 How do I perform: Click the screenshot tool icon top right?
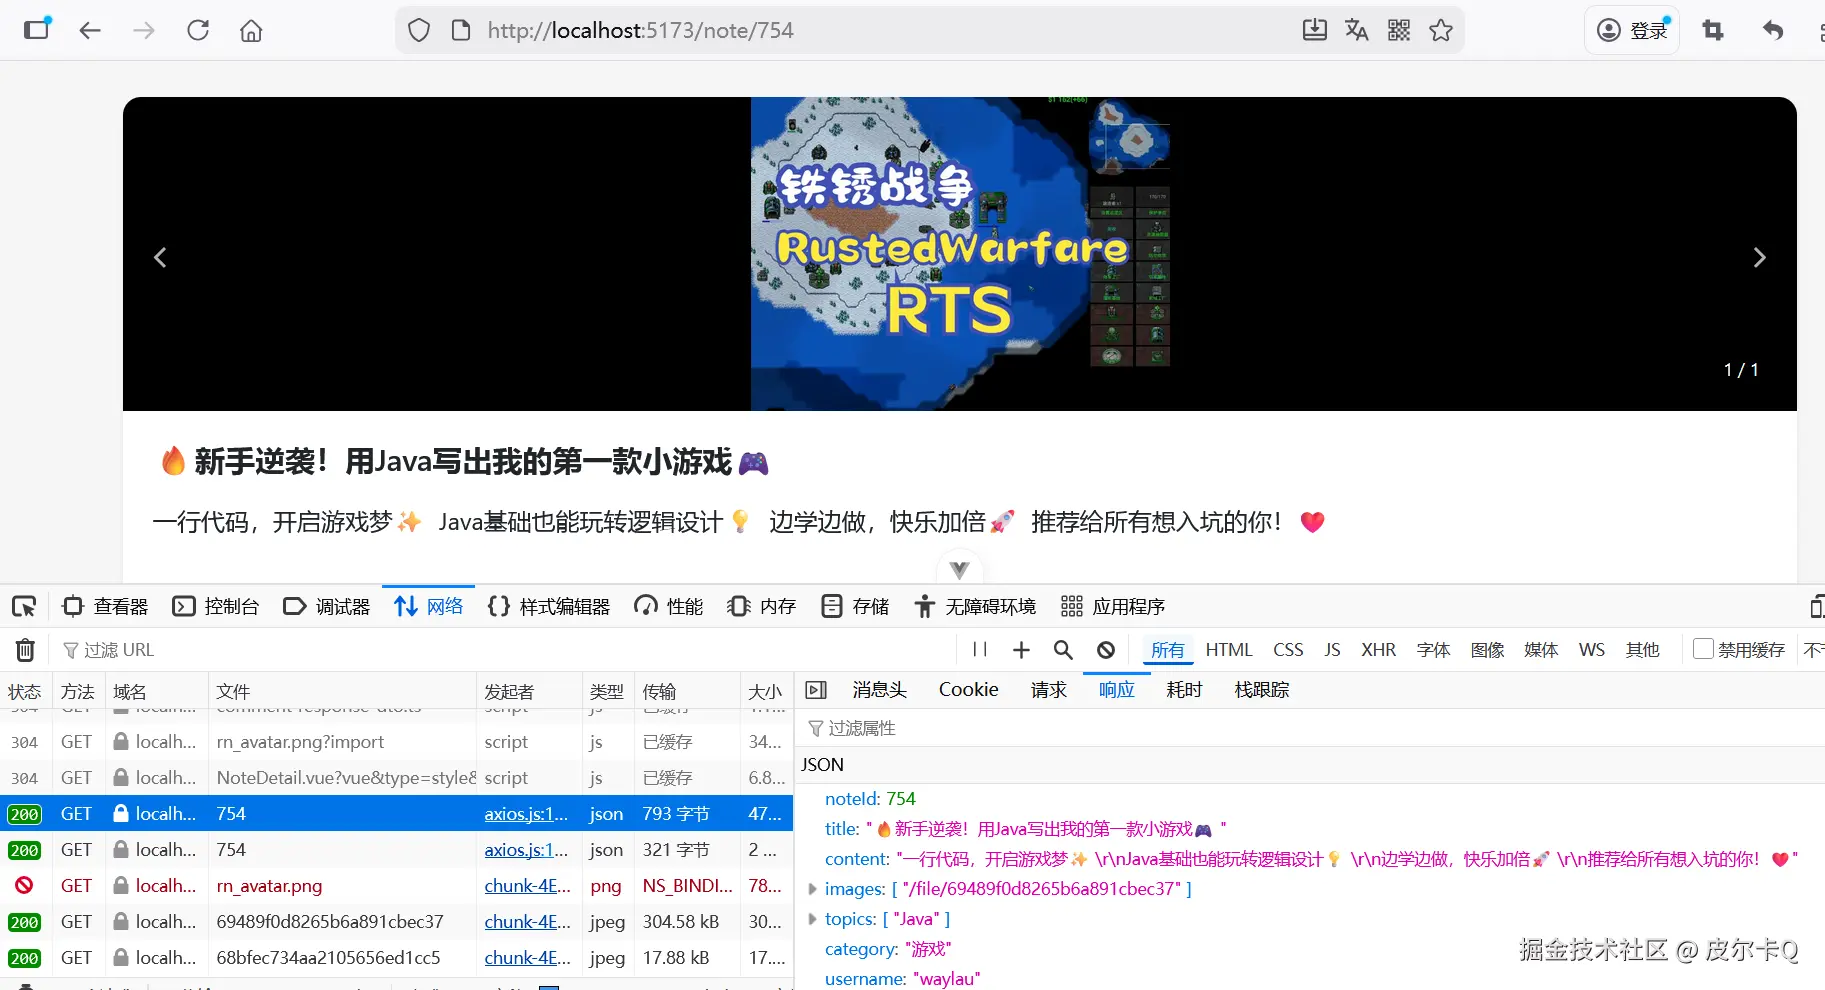point(1713,31)
